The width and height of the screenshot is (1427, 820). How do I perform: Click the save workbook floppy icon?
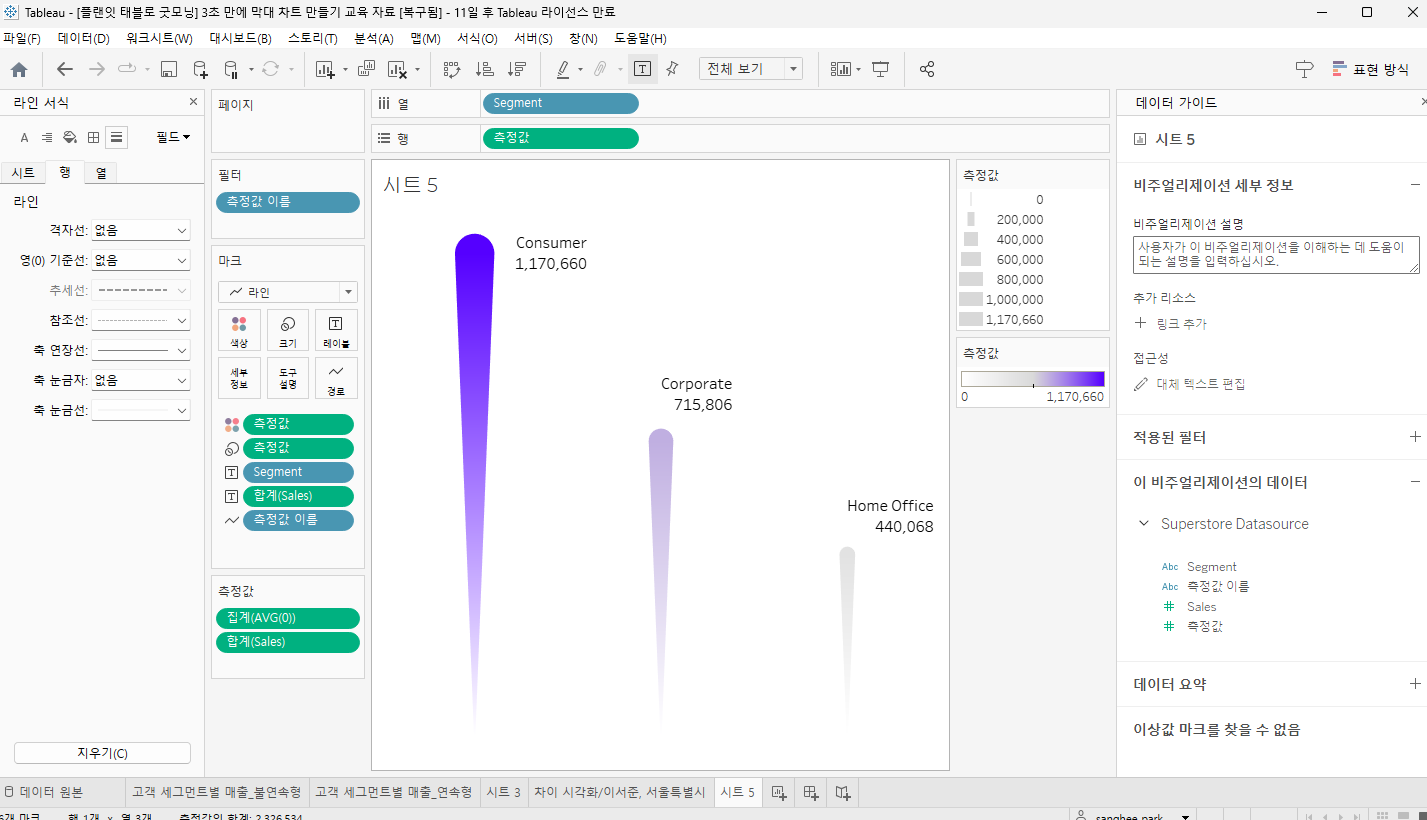click(169, 69)
